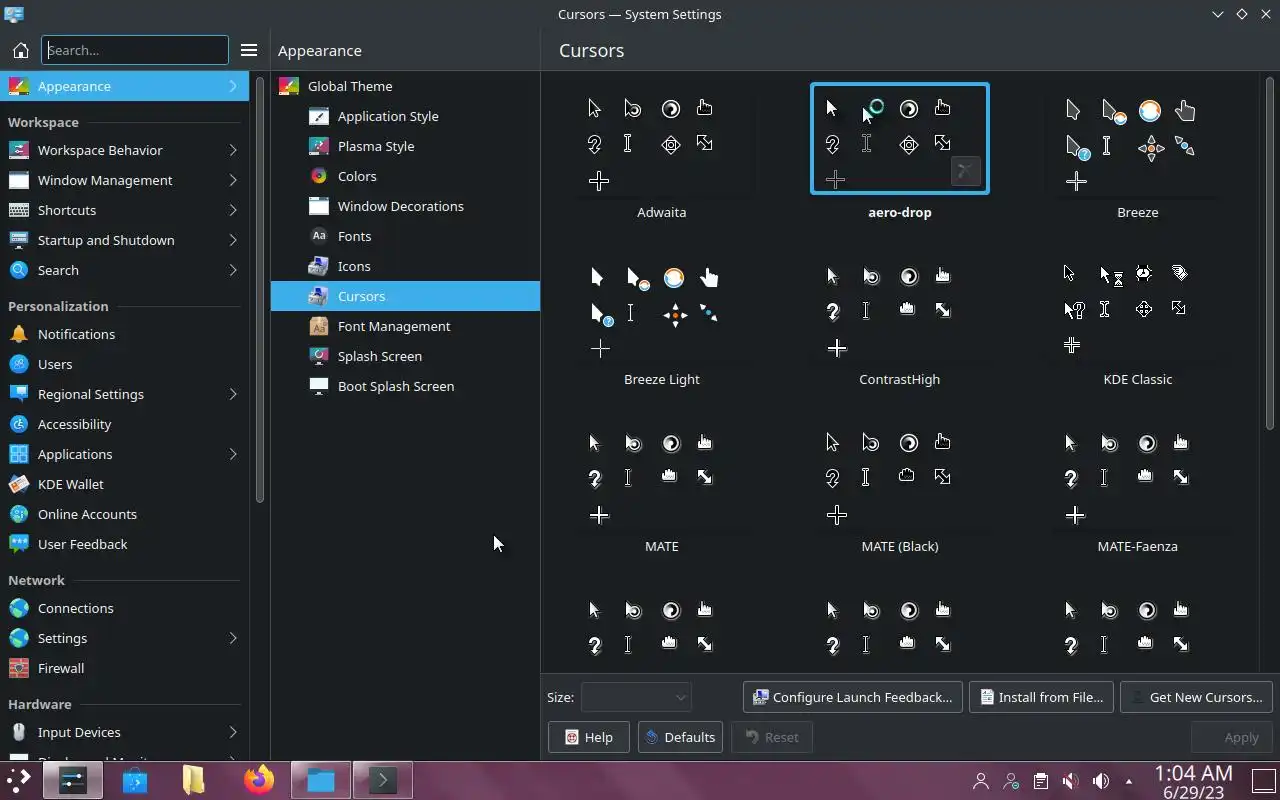Click the Splash Screen icon
The image size is (1280, 800).
point(319,356)
